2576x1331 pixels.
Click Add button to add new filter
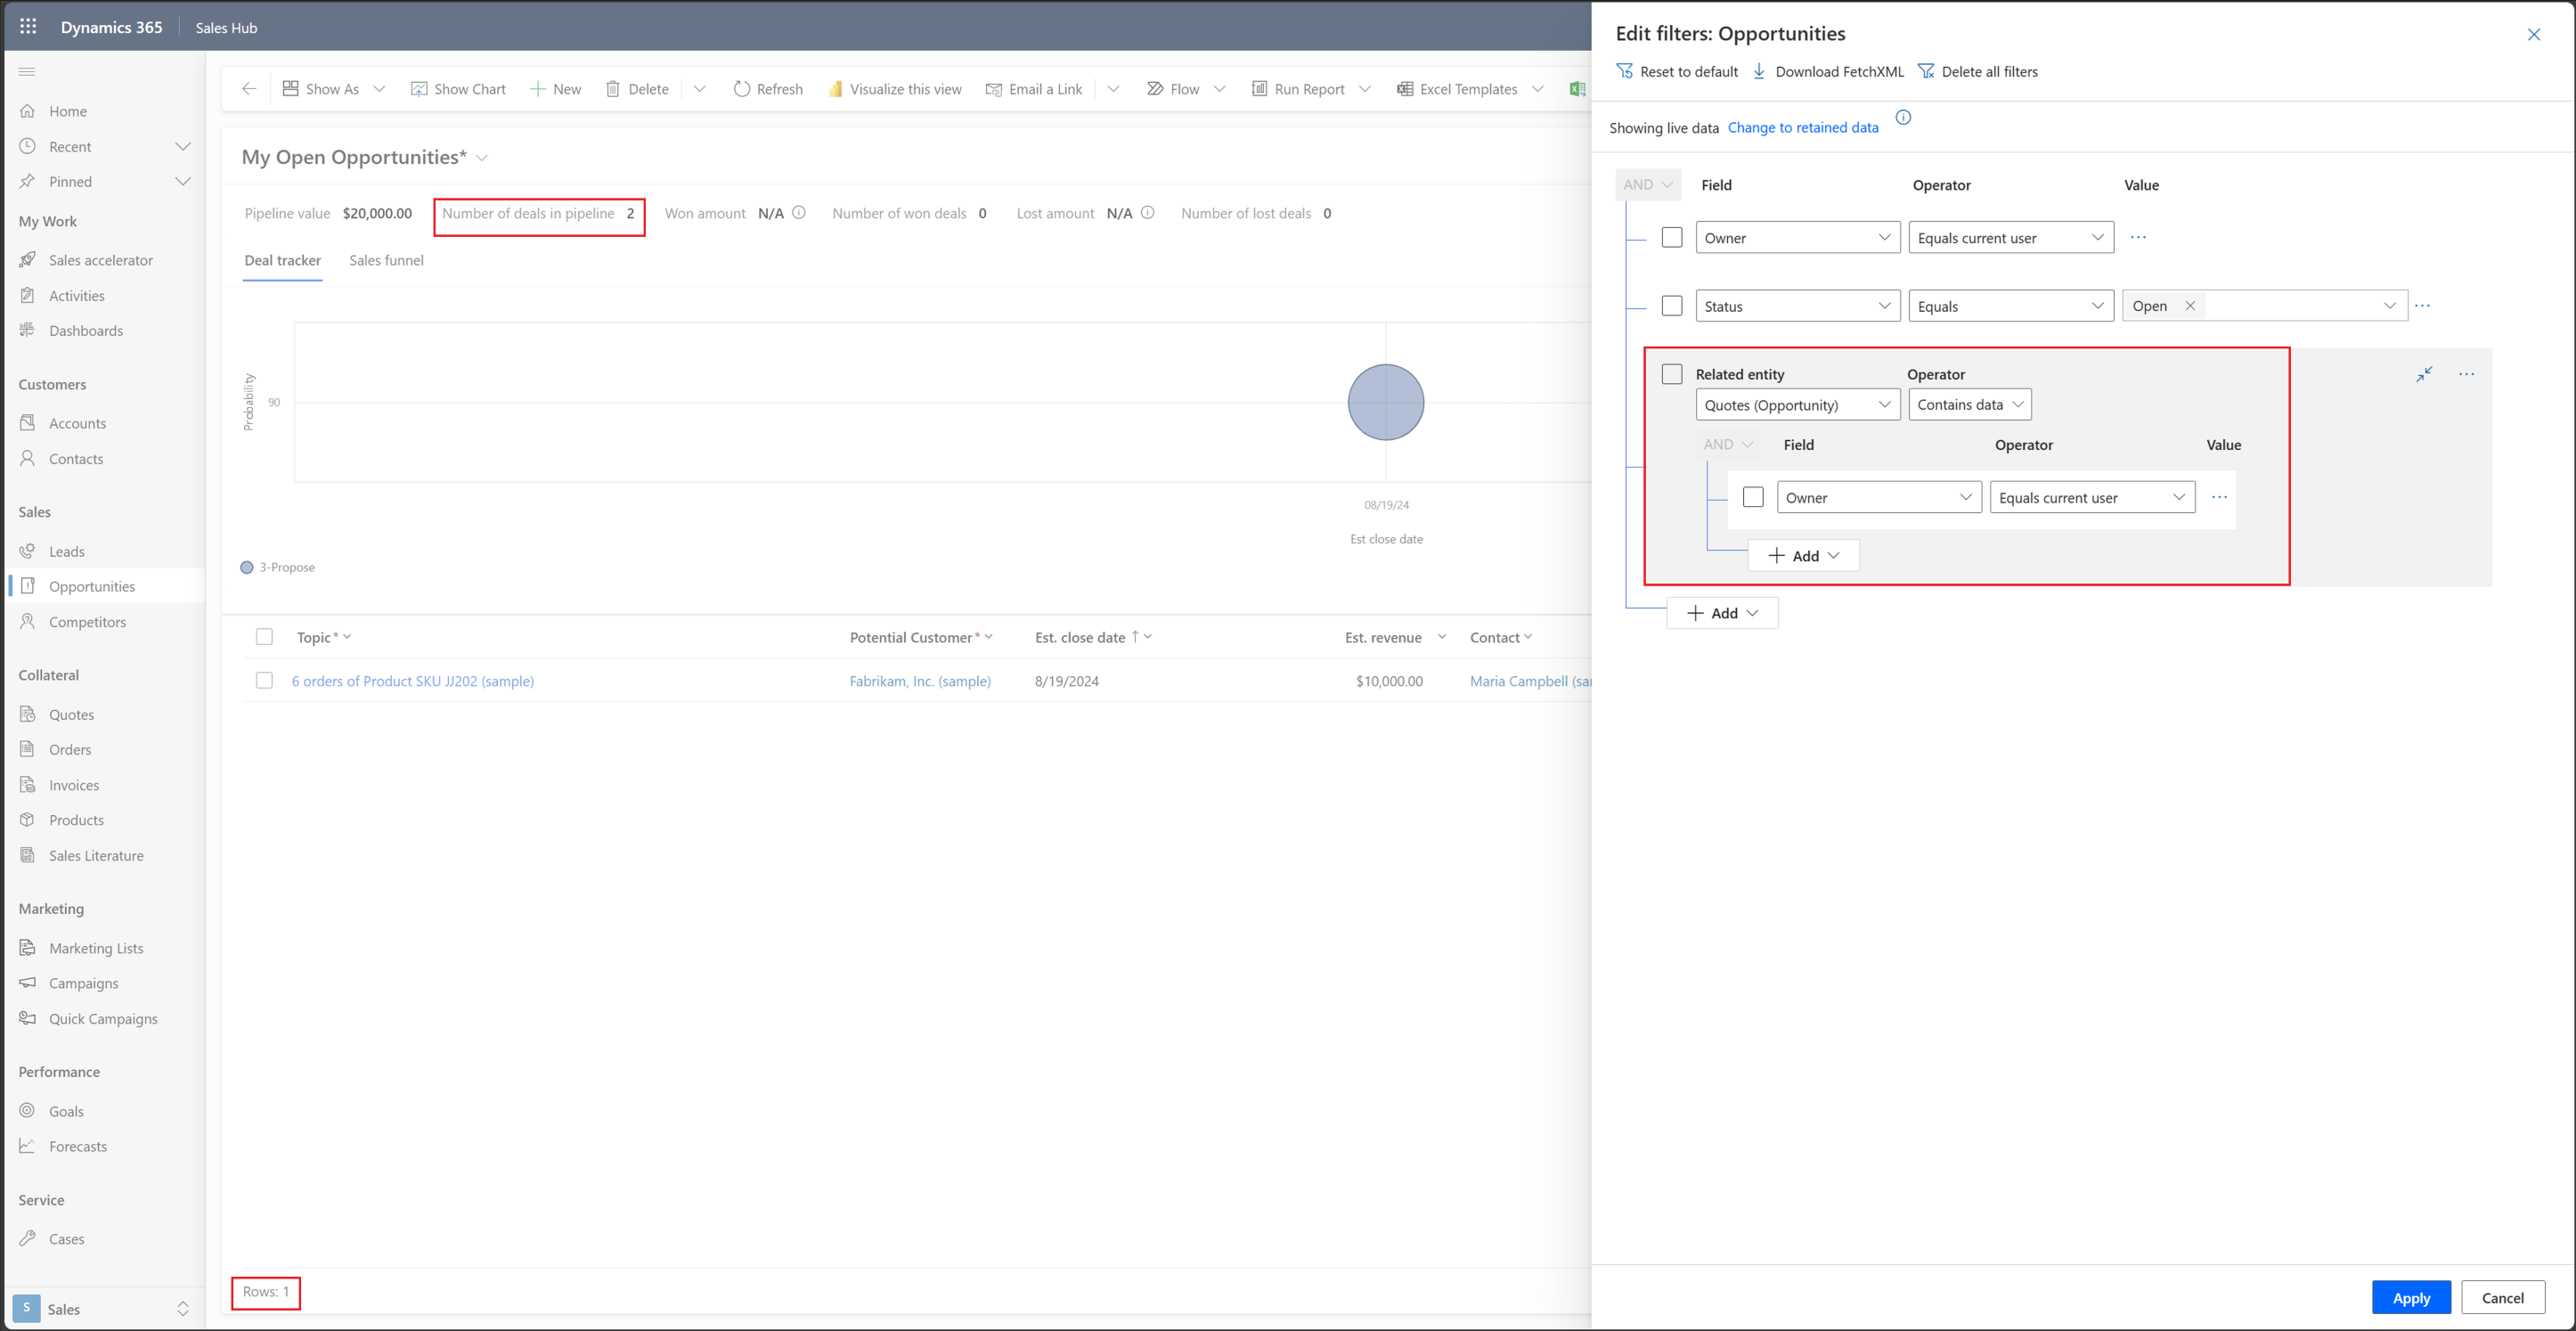coord(1721,613)
